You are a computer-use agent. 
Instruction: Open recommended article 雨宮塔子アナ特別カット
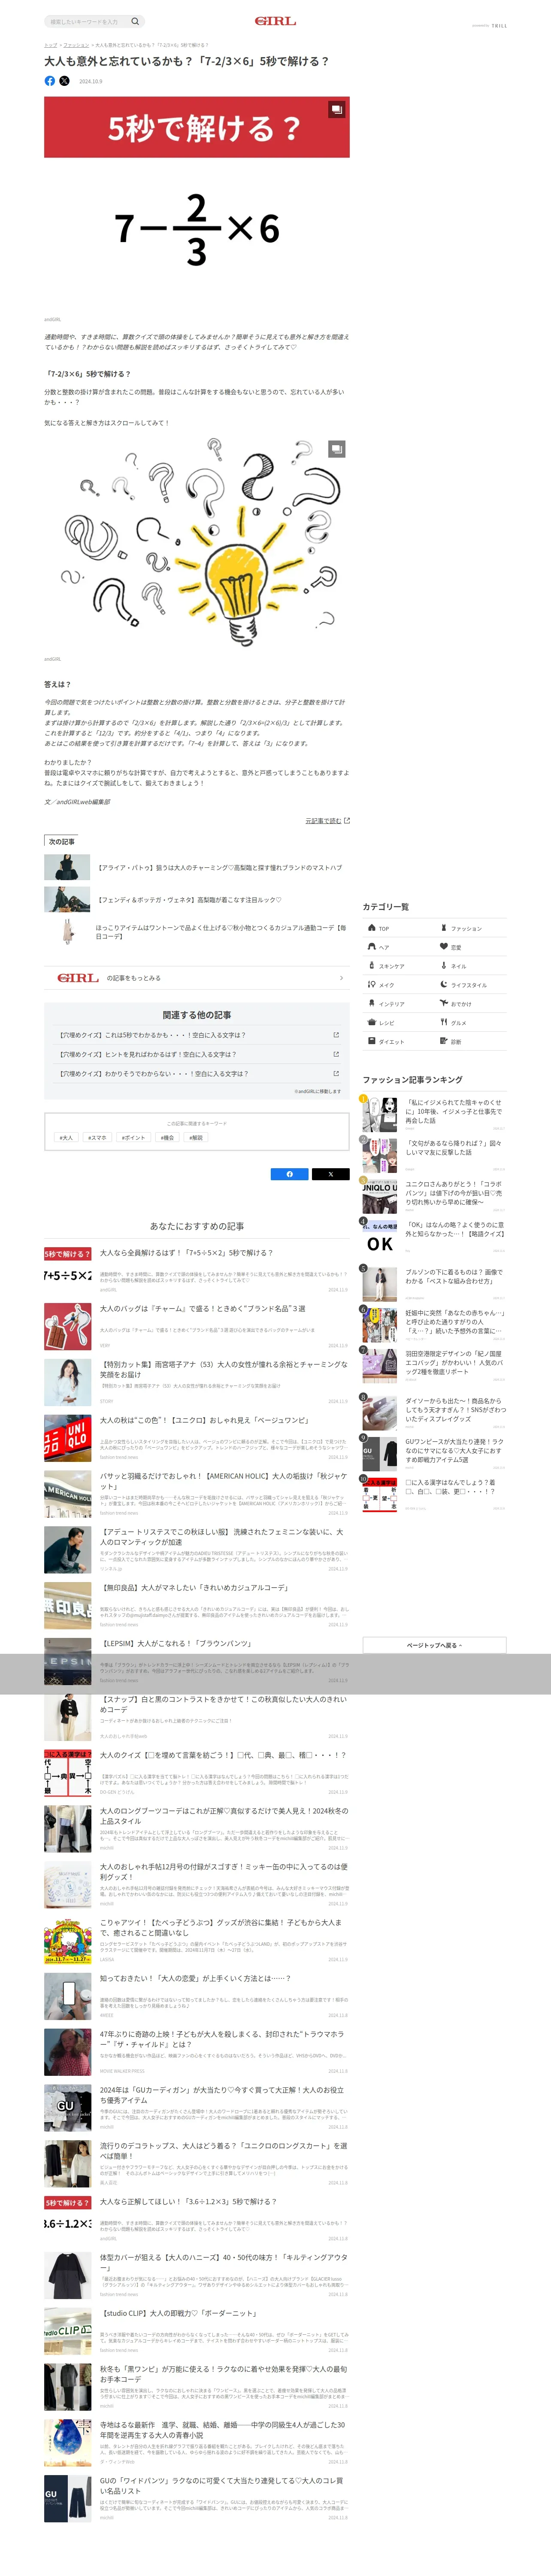coord(197,1382)
